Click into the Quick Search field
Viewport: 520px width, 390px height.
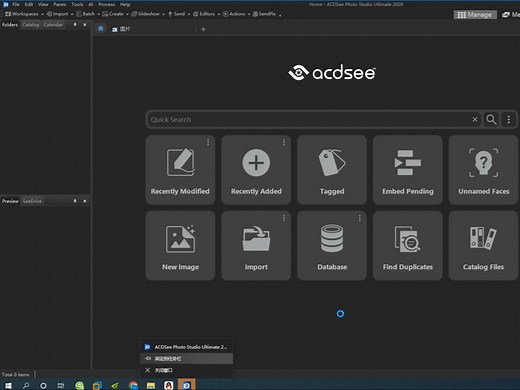click(x=308, y=119)
